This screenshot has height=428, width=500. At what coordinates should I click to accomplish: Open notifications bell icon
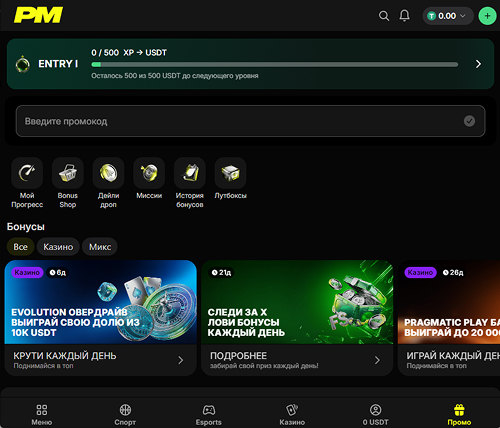pos(404,16)
